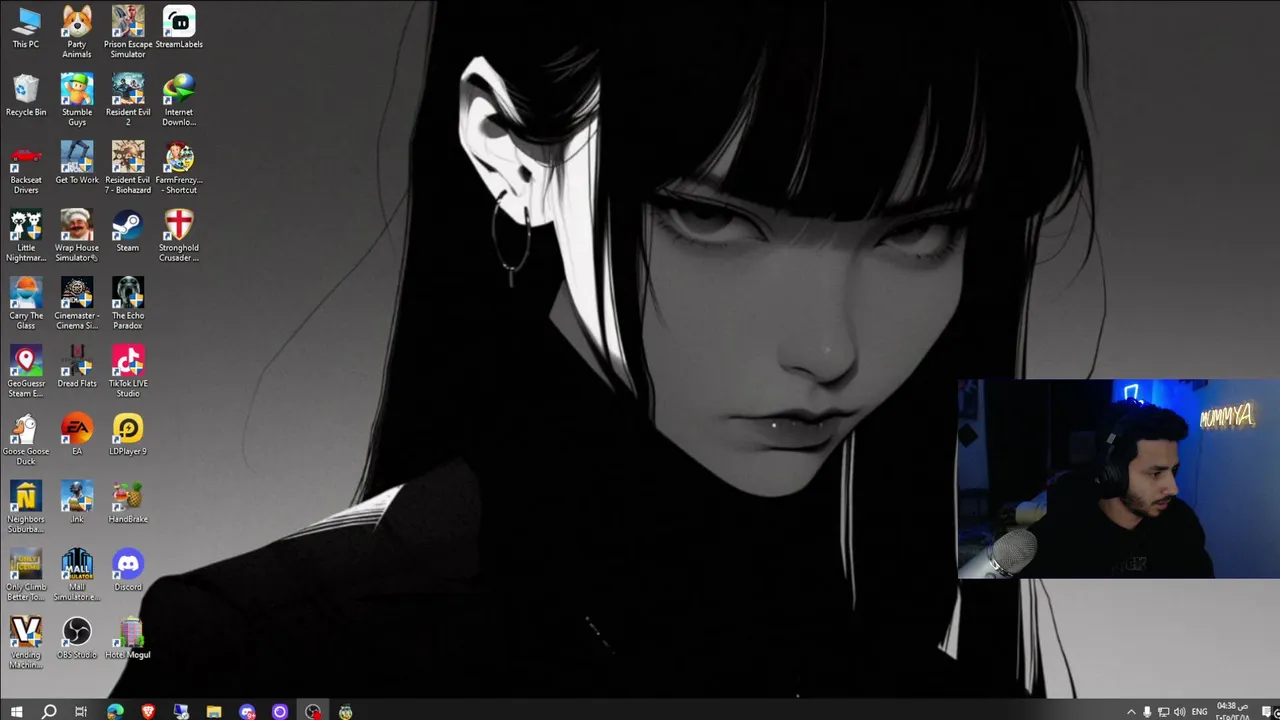Switch to OBS Studio on taskbar

click(x=313, y=712)
